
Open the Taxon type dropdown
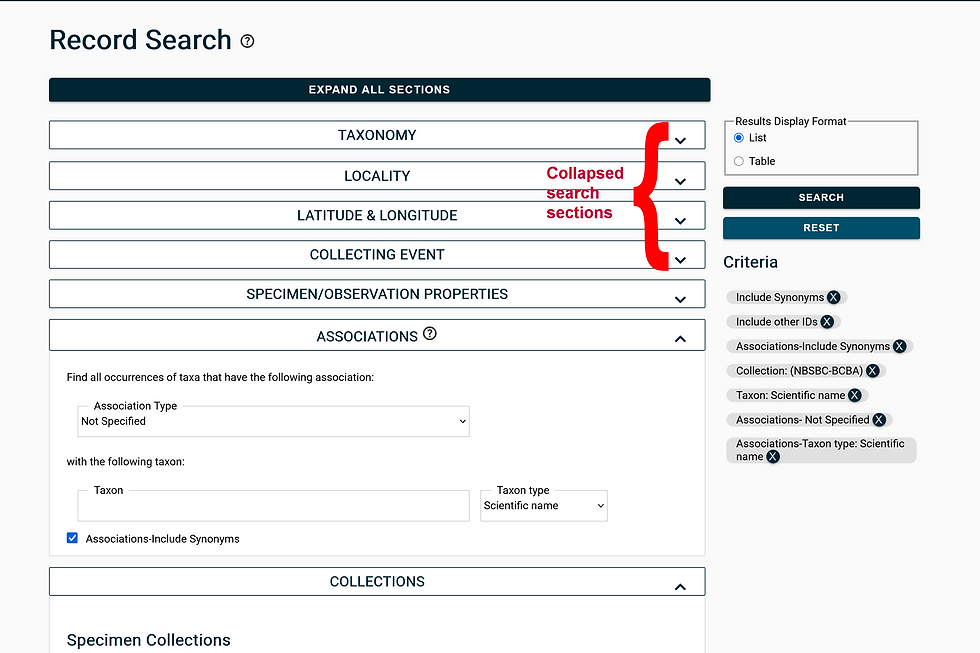543,505
